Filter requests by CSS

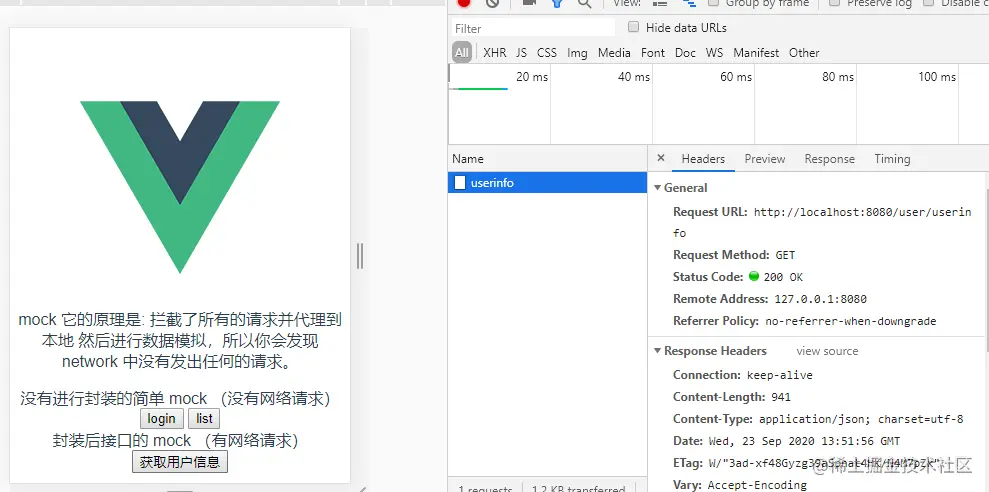click(x=547, y=53)
